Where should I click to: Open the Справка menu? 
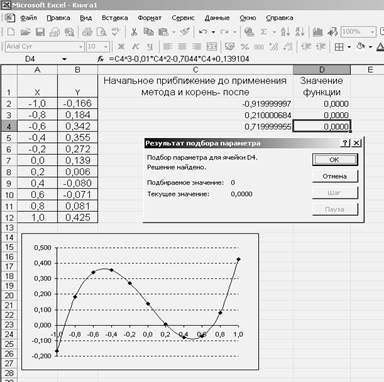279,18
